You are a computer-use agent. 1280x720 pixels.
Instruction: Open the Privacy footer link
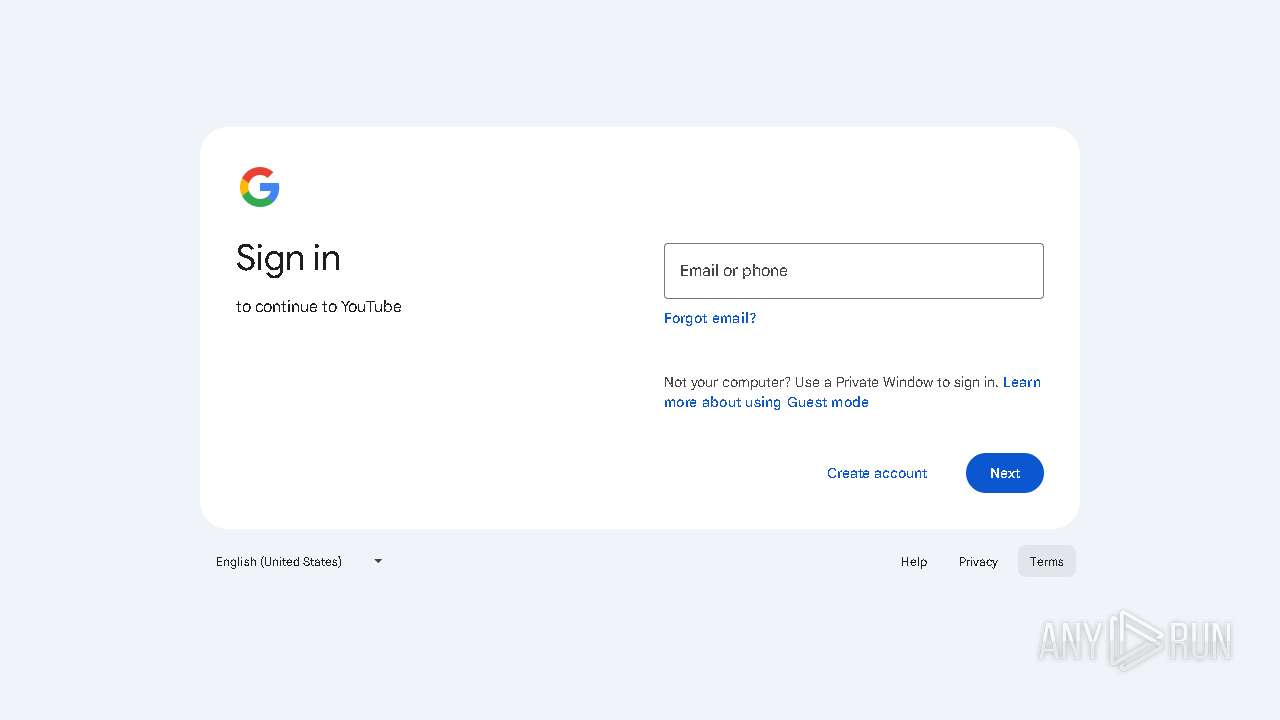(978, 561)
